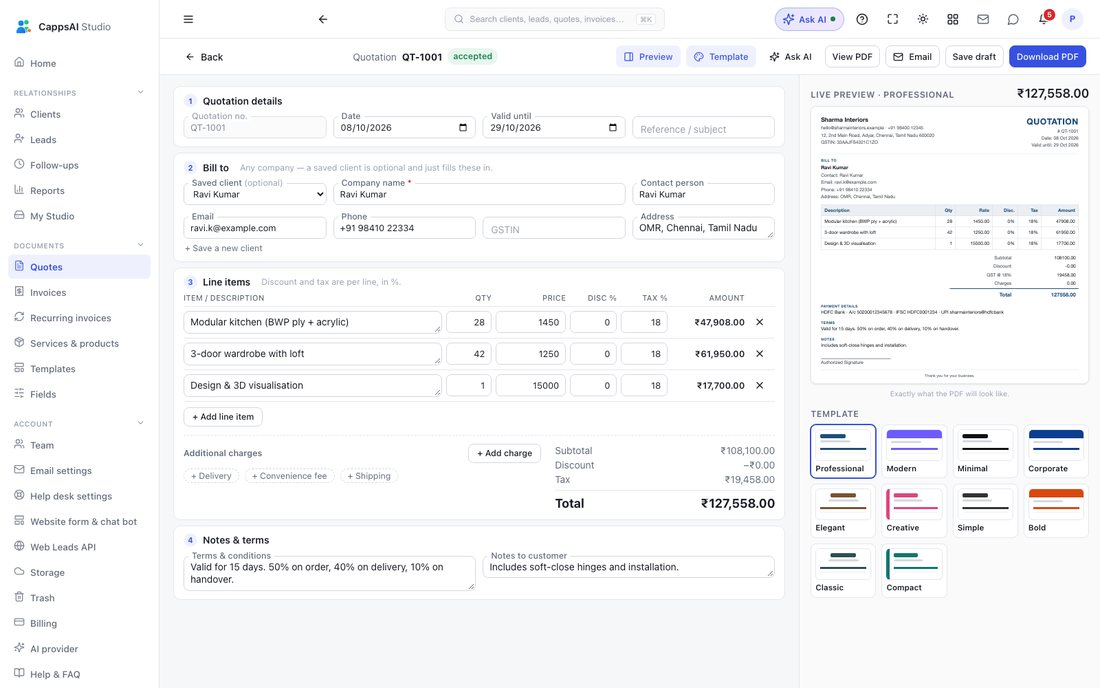Click Ask AI in the quotation toolbar

[790, 57]
